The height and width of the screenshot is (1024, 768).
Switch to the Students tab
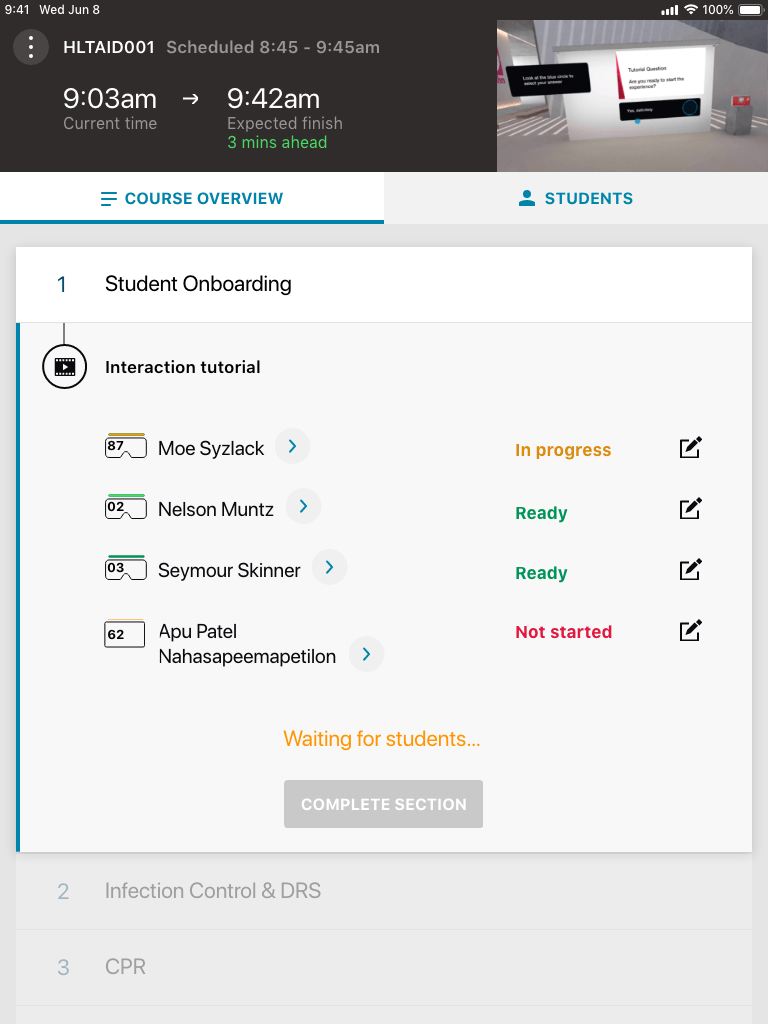[x=576, y=198]
